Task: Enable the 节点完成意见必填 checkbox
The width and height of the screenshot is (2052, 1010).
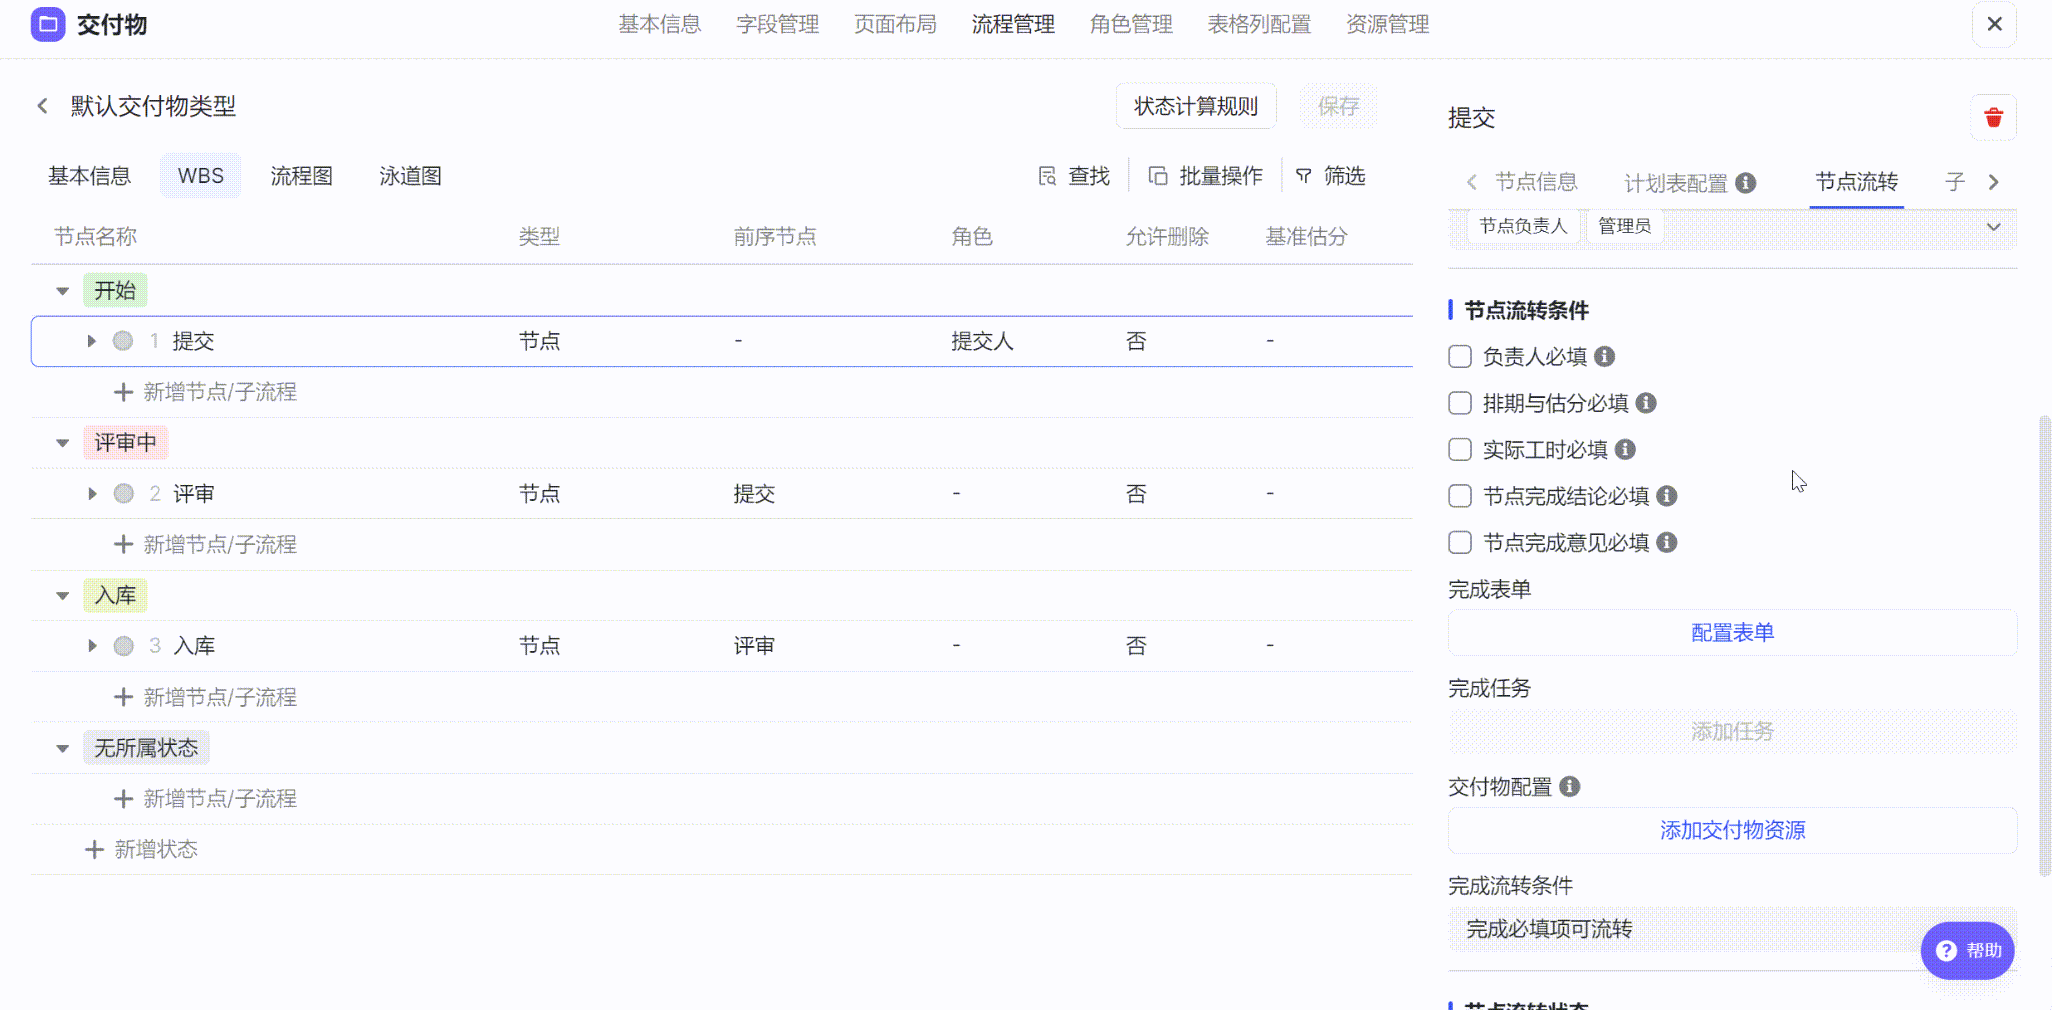Action: 1460,542
